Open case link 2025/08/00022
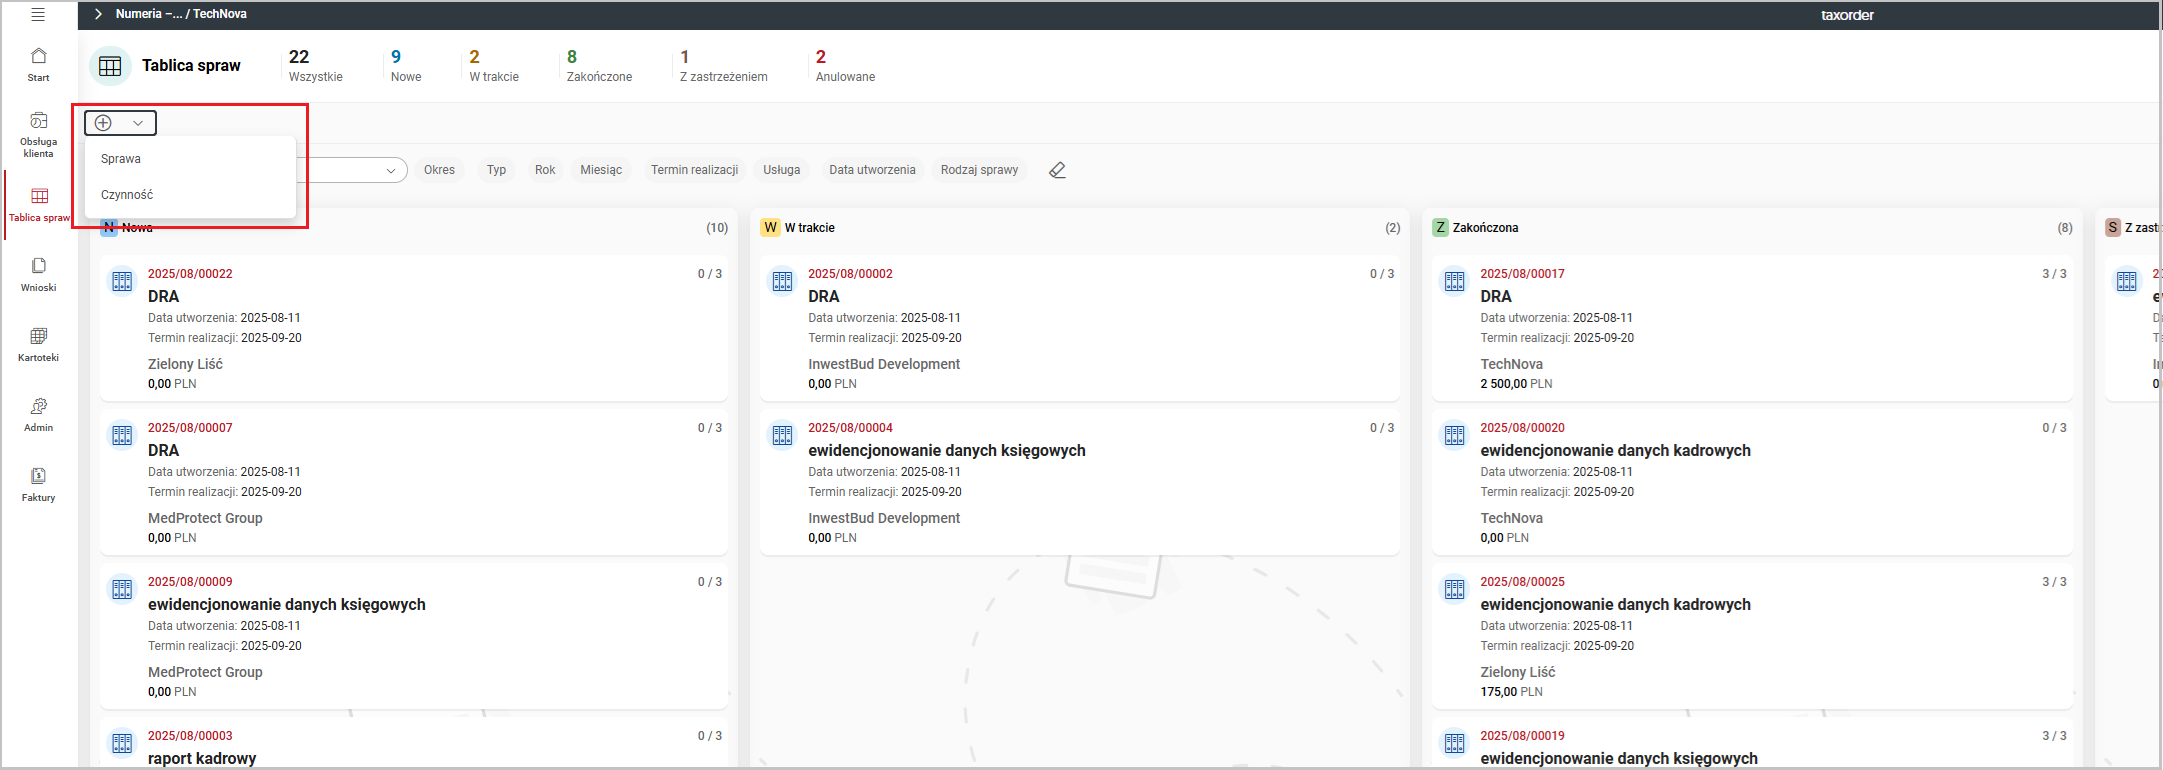Image resolution: width=2163 pixels, height=770 pixels. [190, 274]
